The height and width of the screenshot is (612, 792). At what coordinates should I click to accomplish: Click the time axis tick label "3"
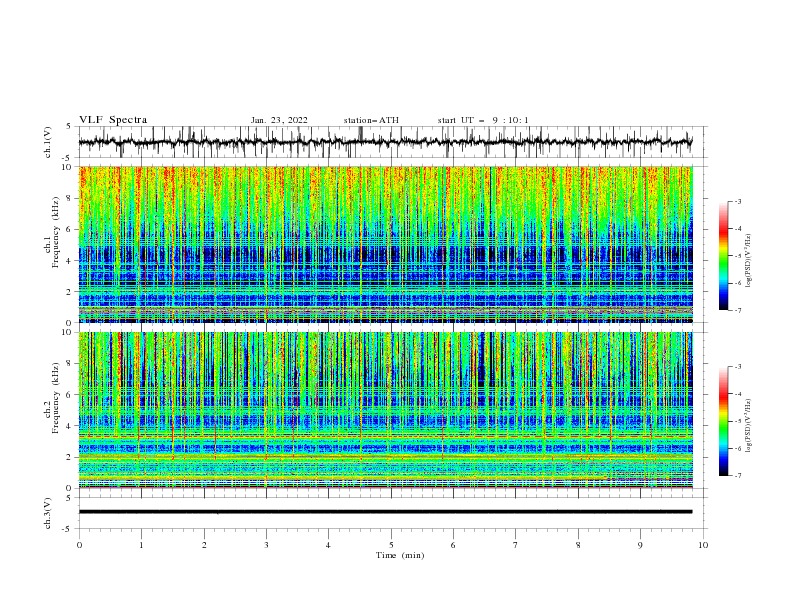266,545
